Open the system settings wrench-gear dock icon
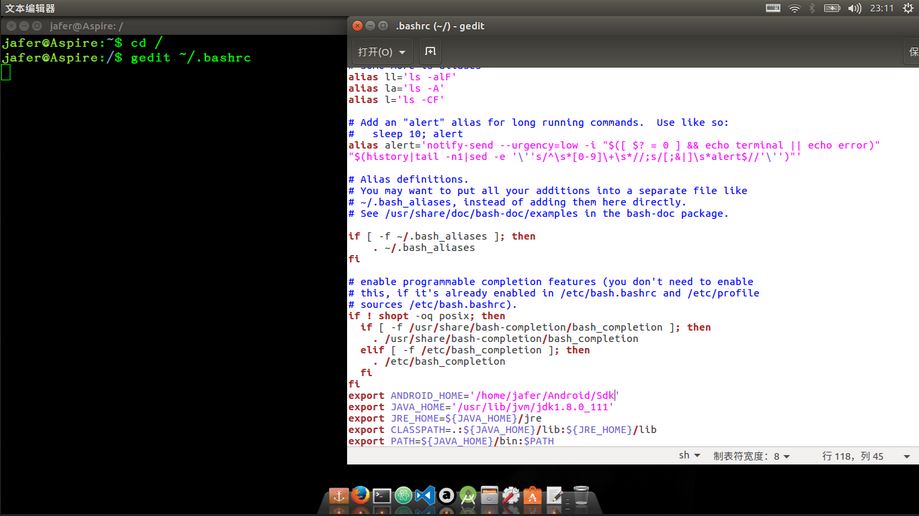The image size is (919, 516). coord(511,496)
